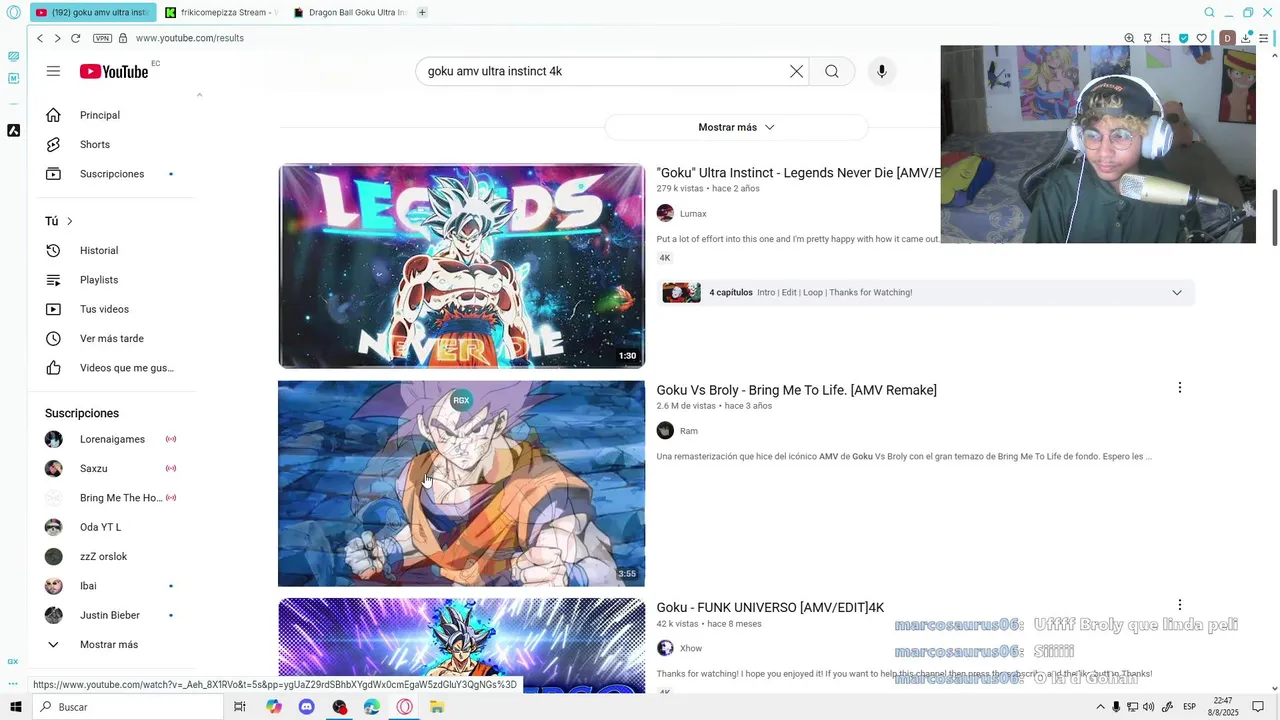Play Goku FUNK UNIVERSO video thumbnail
Viewport: 1280px width, 720px height.
coord(461,645)
